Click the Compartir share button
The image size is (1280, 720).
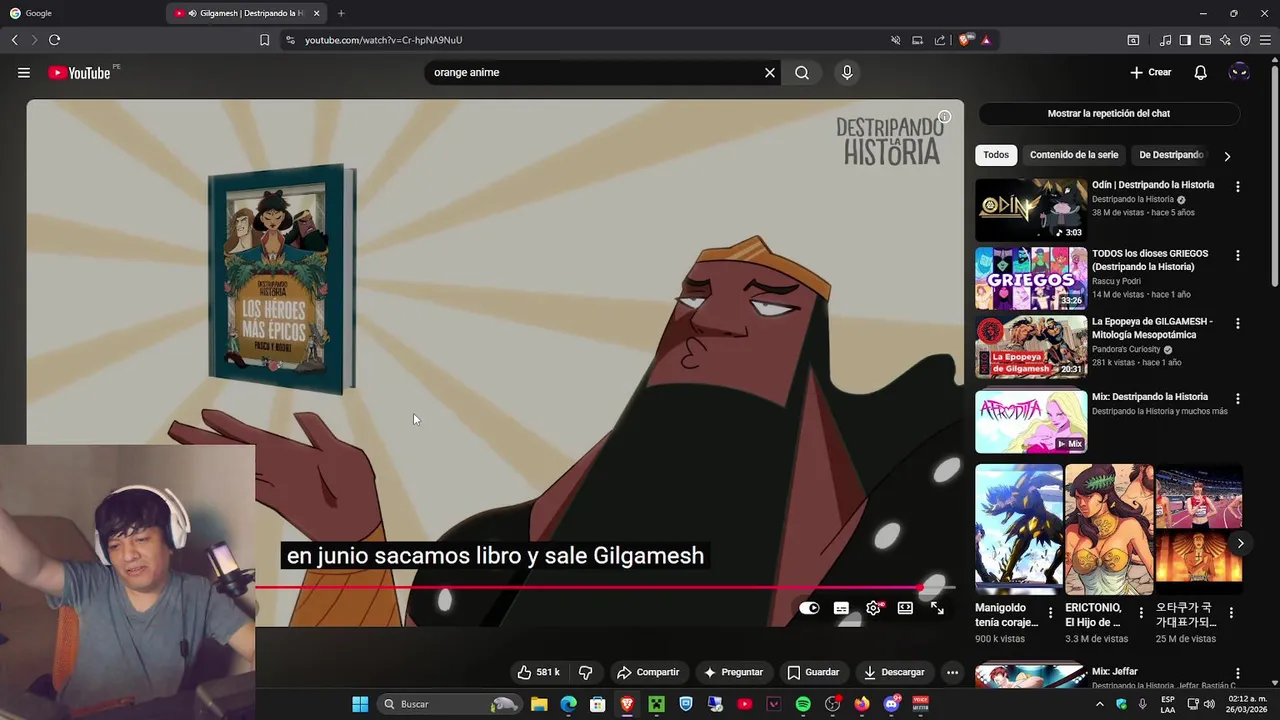coord(648,672)
